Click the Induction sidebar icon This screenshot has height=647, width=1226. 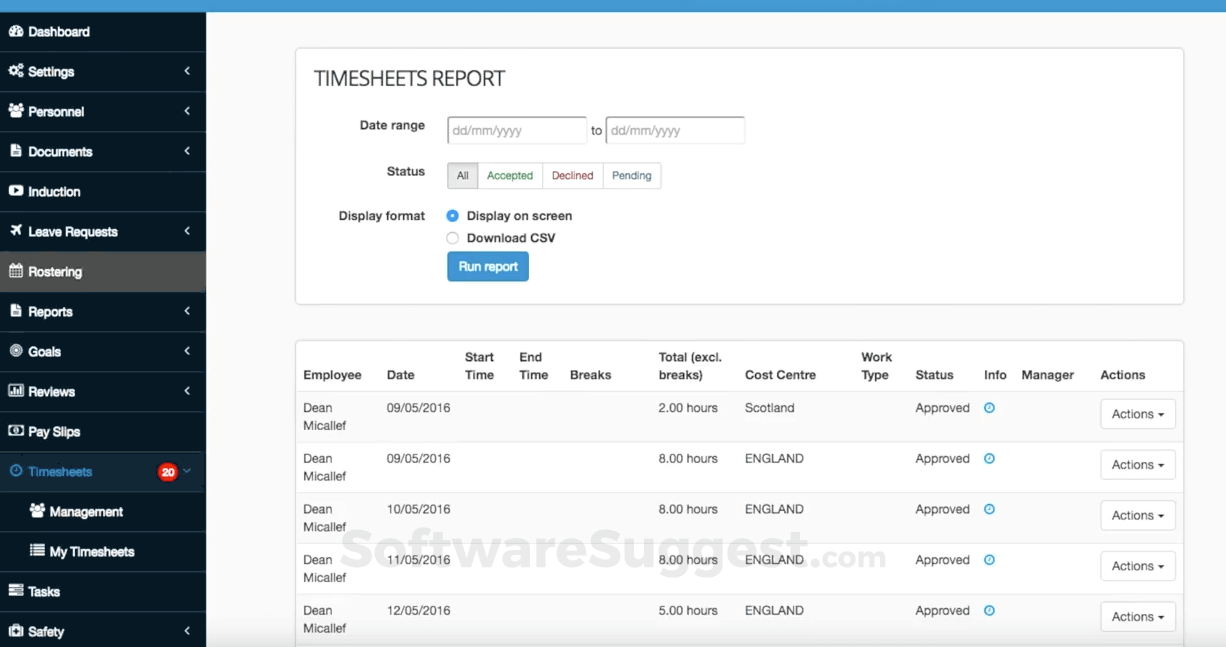(15, 191)
